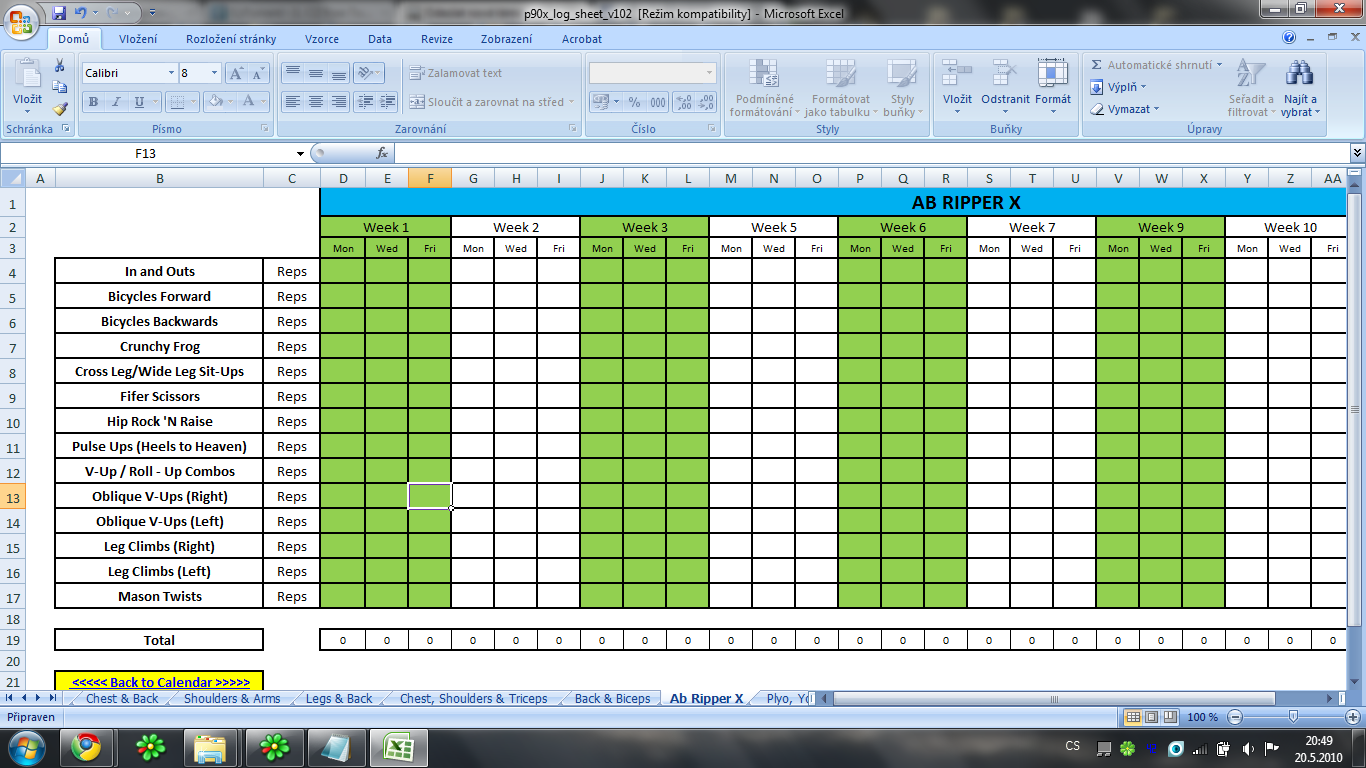Align cell text to the left
The image size is (1366, 768).
pyautogui.click(x=292, y=101)
